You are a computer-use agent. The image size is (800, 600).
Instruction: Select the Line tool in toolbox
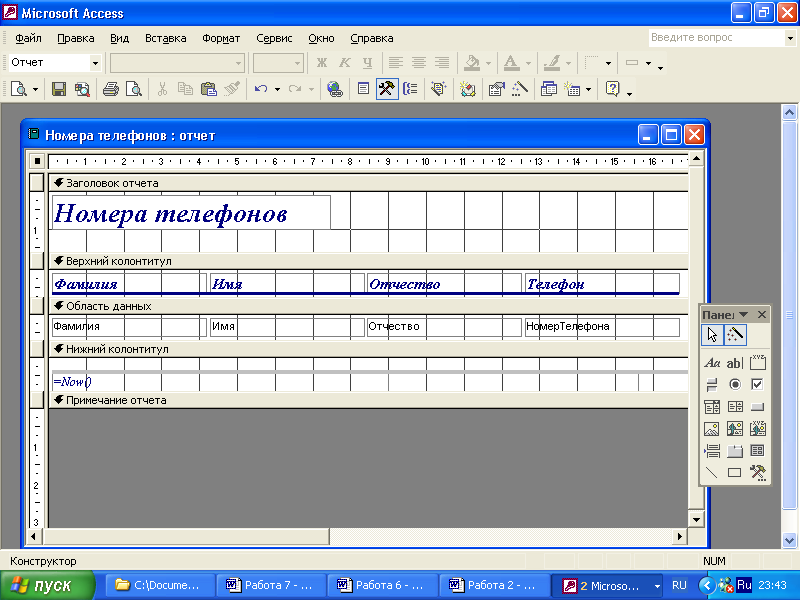[x=712, y=472]
